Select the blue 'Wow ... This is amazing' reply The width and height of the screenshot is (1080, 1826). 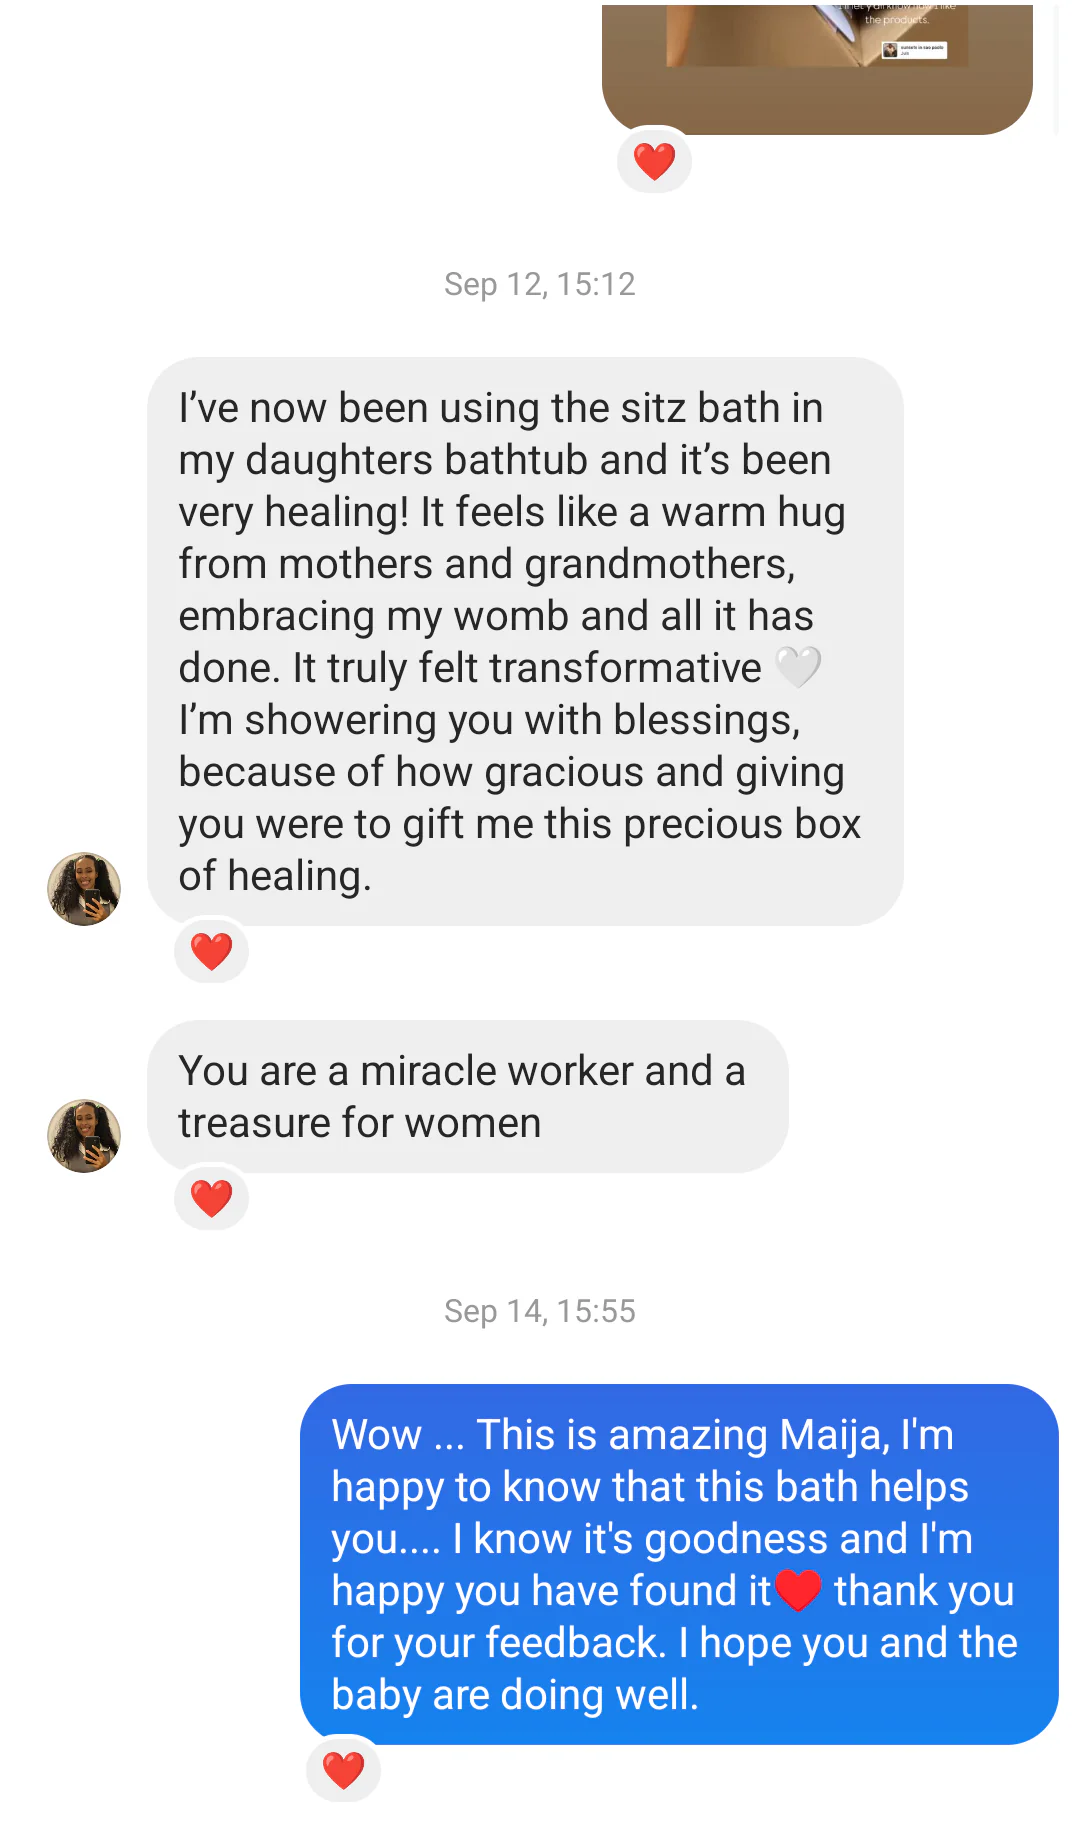[678, 1564]
